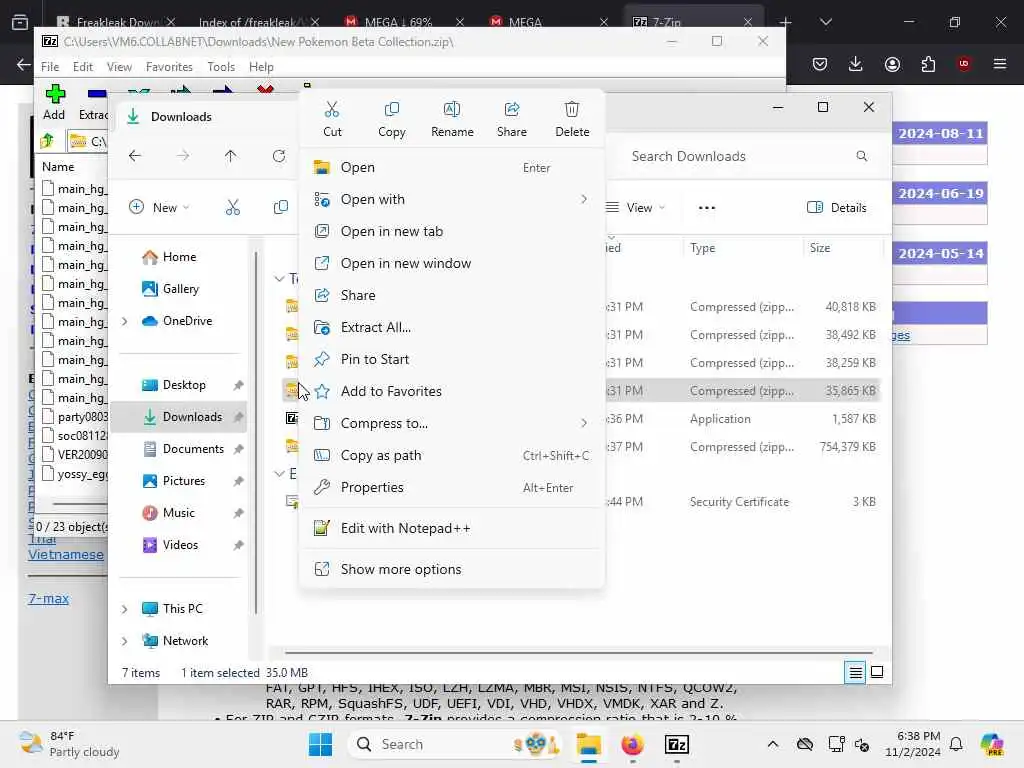
Task: Open 7-Zip from the taskbar
Action: click(677, 744)
